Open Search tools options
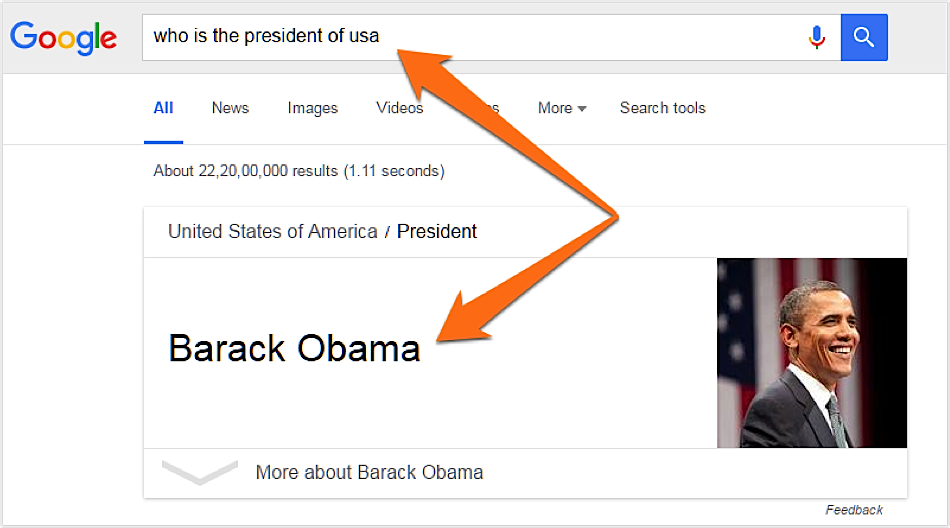This screenshot has height=528, width=950. coord(662,108)
